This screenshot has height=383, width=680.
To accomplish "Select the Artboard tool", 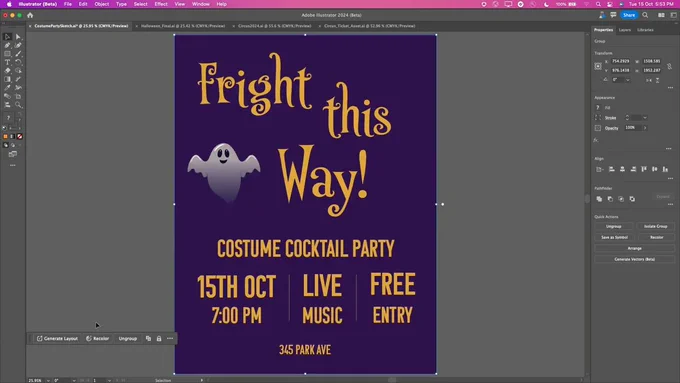I will (18, 96).
